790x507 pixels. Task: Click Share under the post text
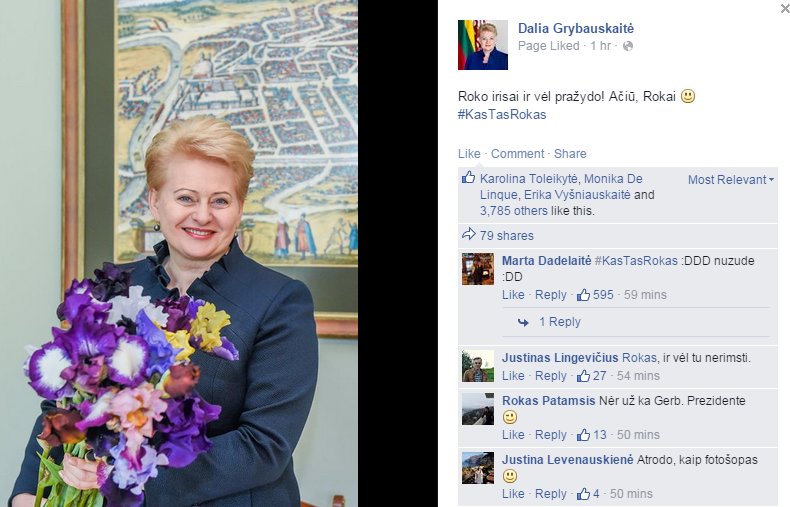click(x=570, y=154)
